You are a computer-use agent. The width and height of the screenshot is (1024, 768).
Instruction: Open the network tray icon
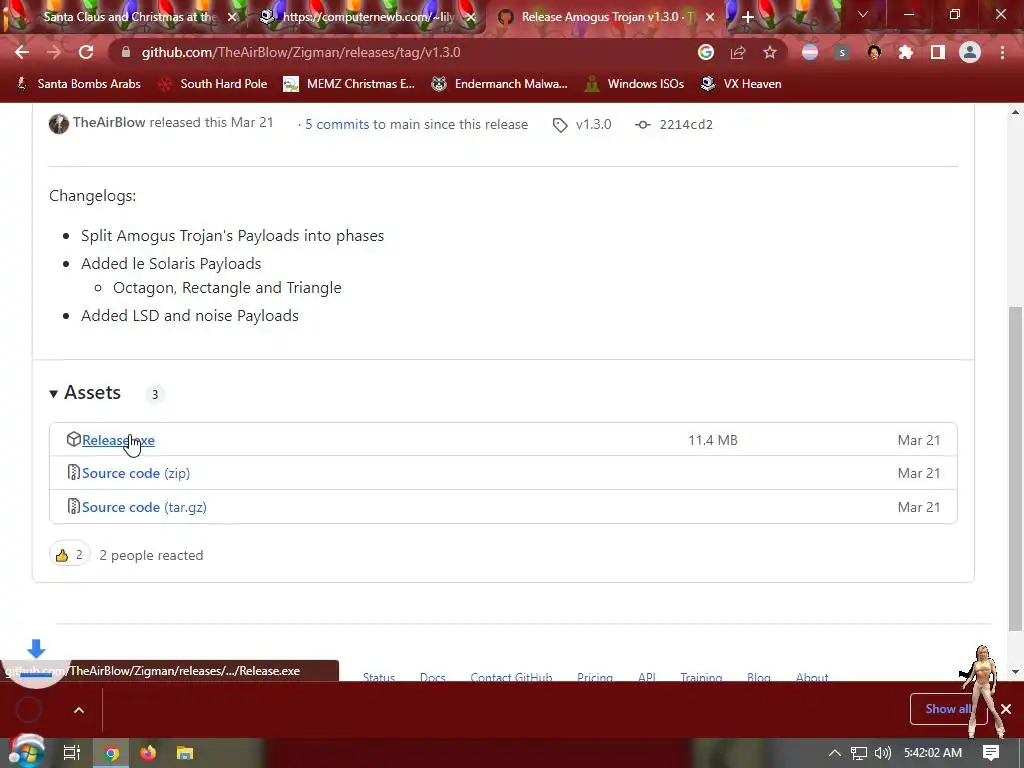pyautogui.click(x=859, y=753)
